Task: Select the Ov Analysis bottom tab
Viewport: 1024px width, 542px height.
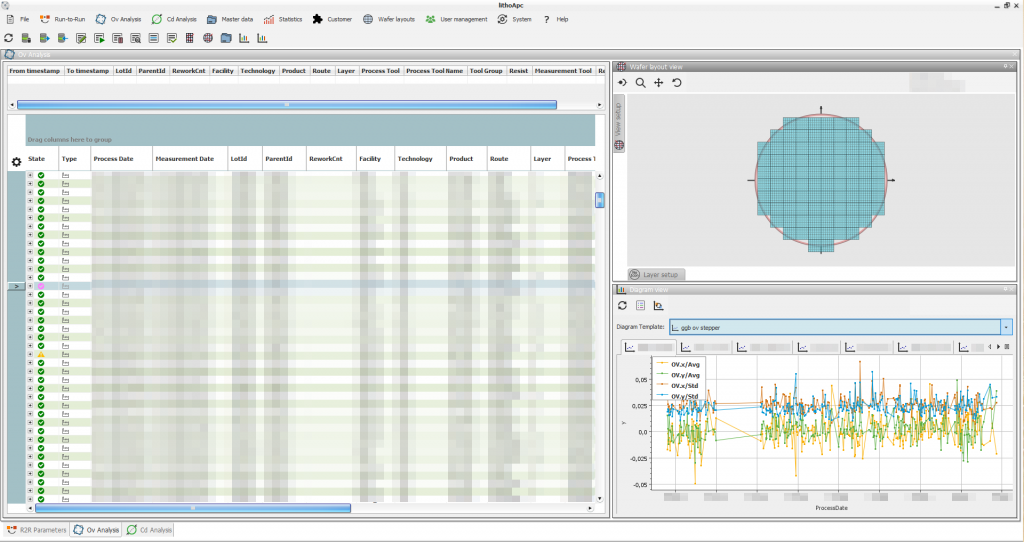Action: coord(96,530)
